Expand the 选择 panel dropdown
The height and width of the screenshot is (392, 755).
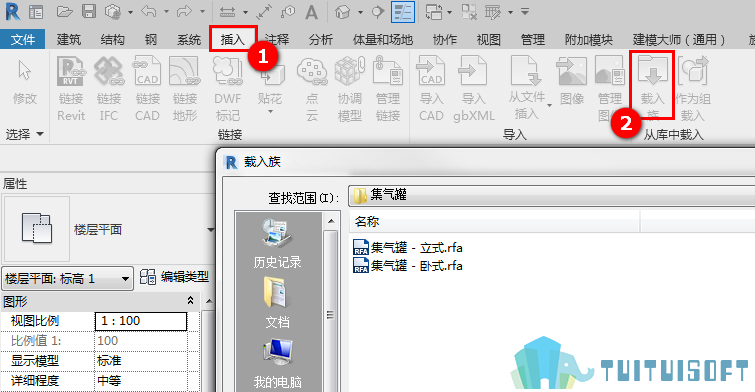tap(24, 134)
